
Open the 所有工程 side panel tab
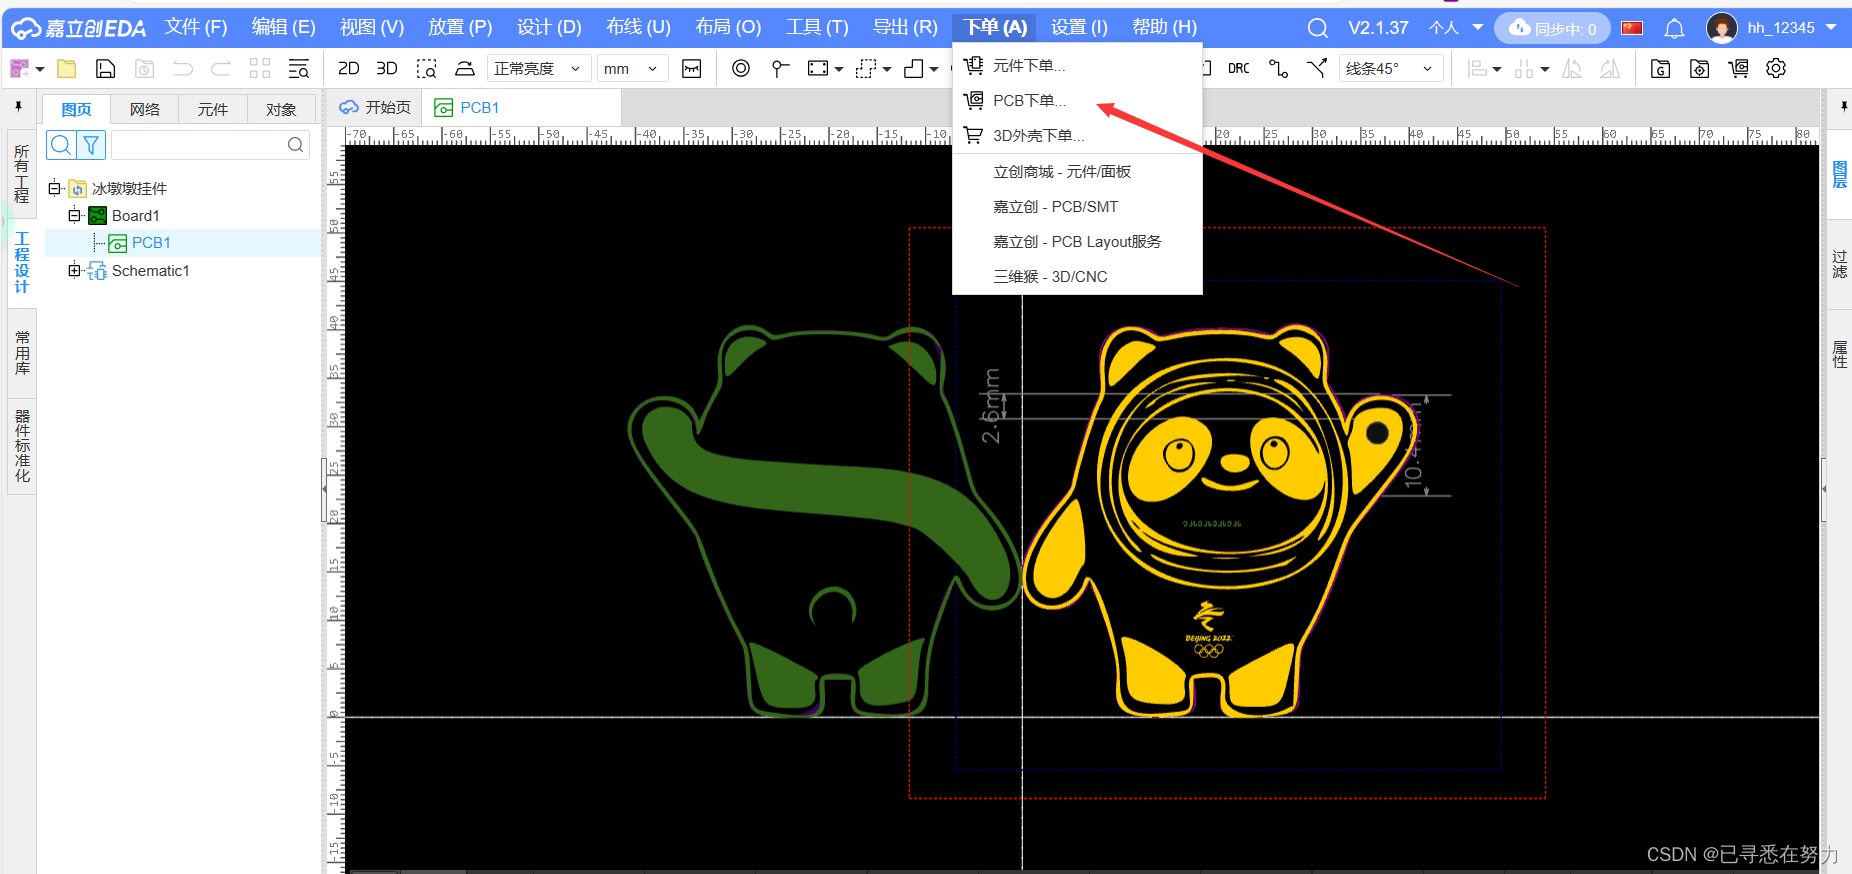coord(22,174)
